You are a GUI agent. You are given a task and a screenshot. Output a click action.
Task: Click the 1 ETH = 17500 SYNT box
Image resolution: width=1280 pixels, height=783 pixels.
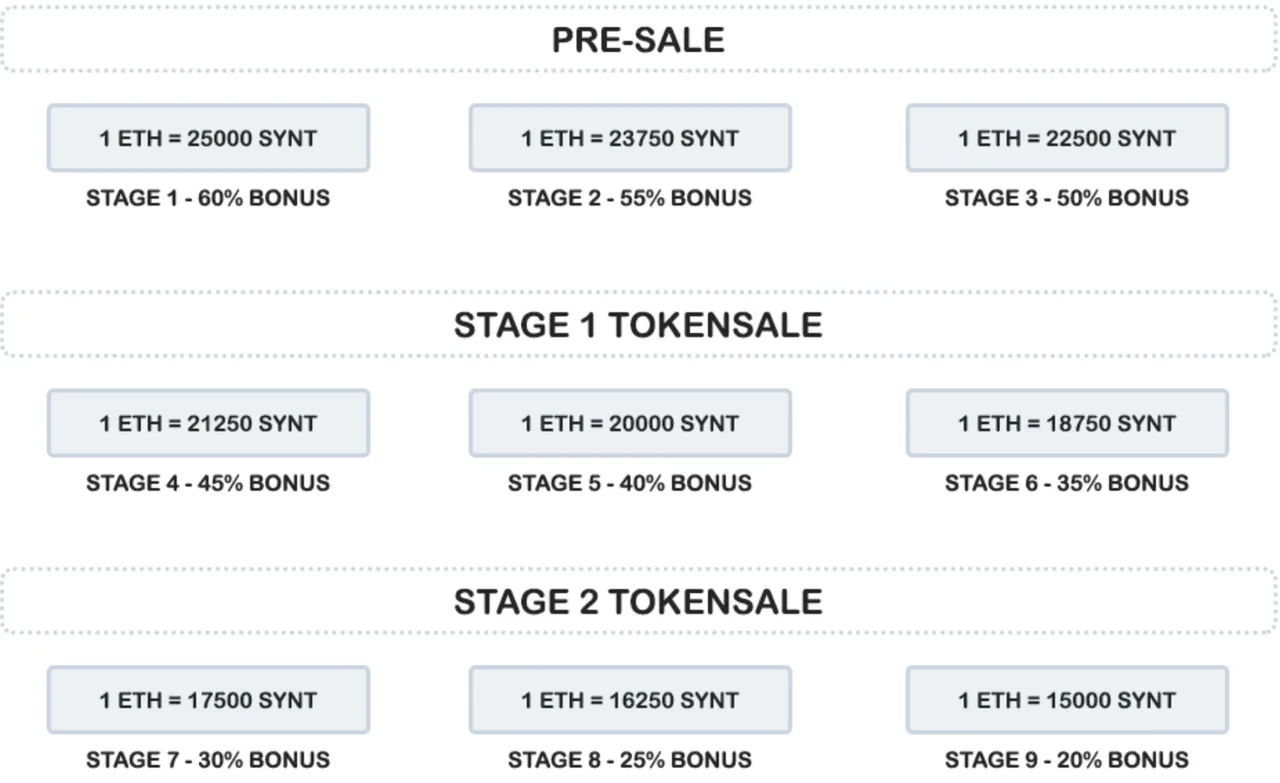208,700
